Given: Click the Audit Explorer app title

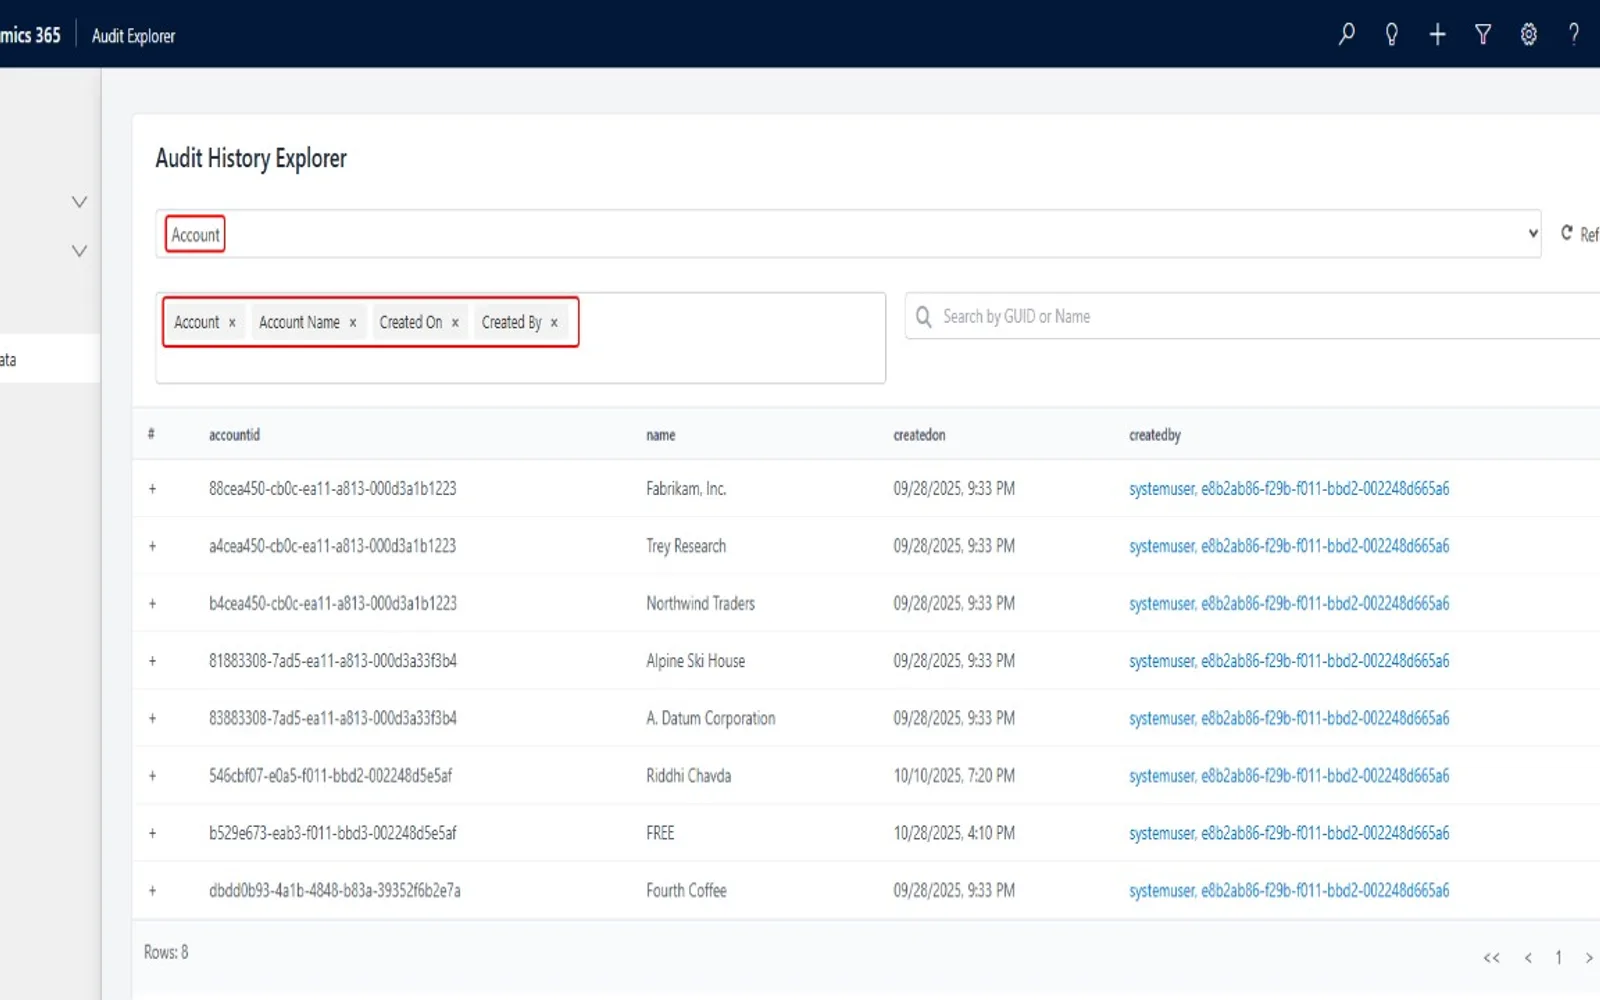Looking at the screenshot, I should [133, 36].
